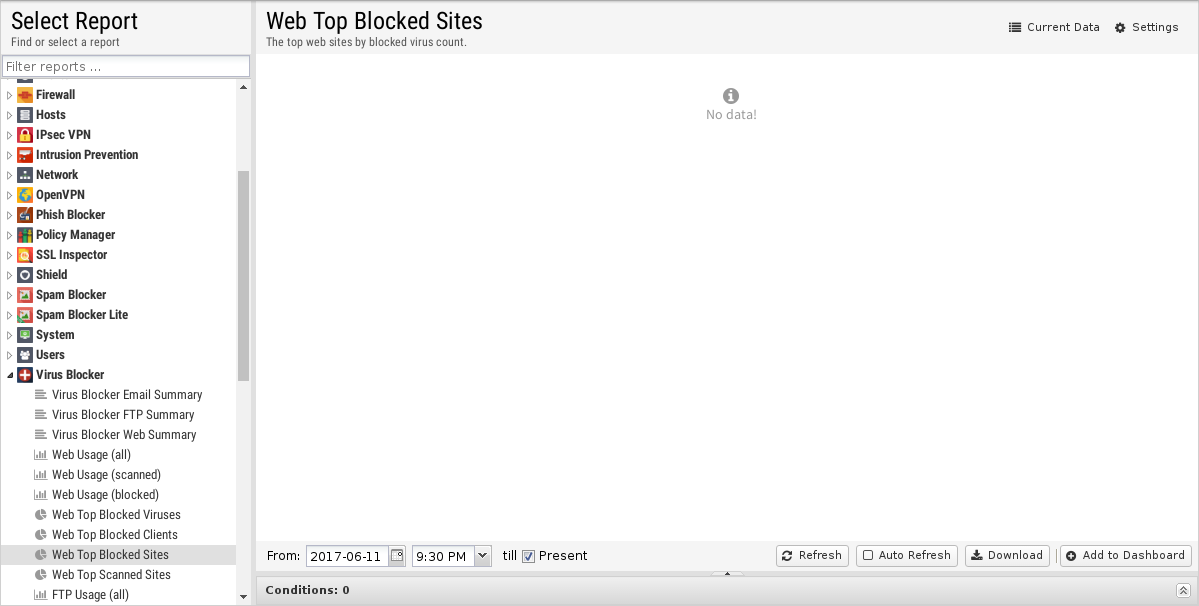
Task: Uncheck the Present checkbox
Action: point(528,556)
